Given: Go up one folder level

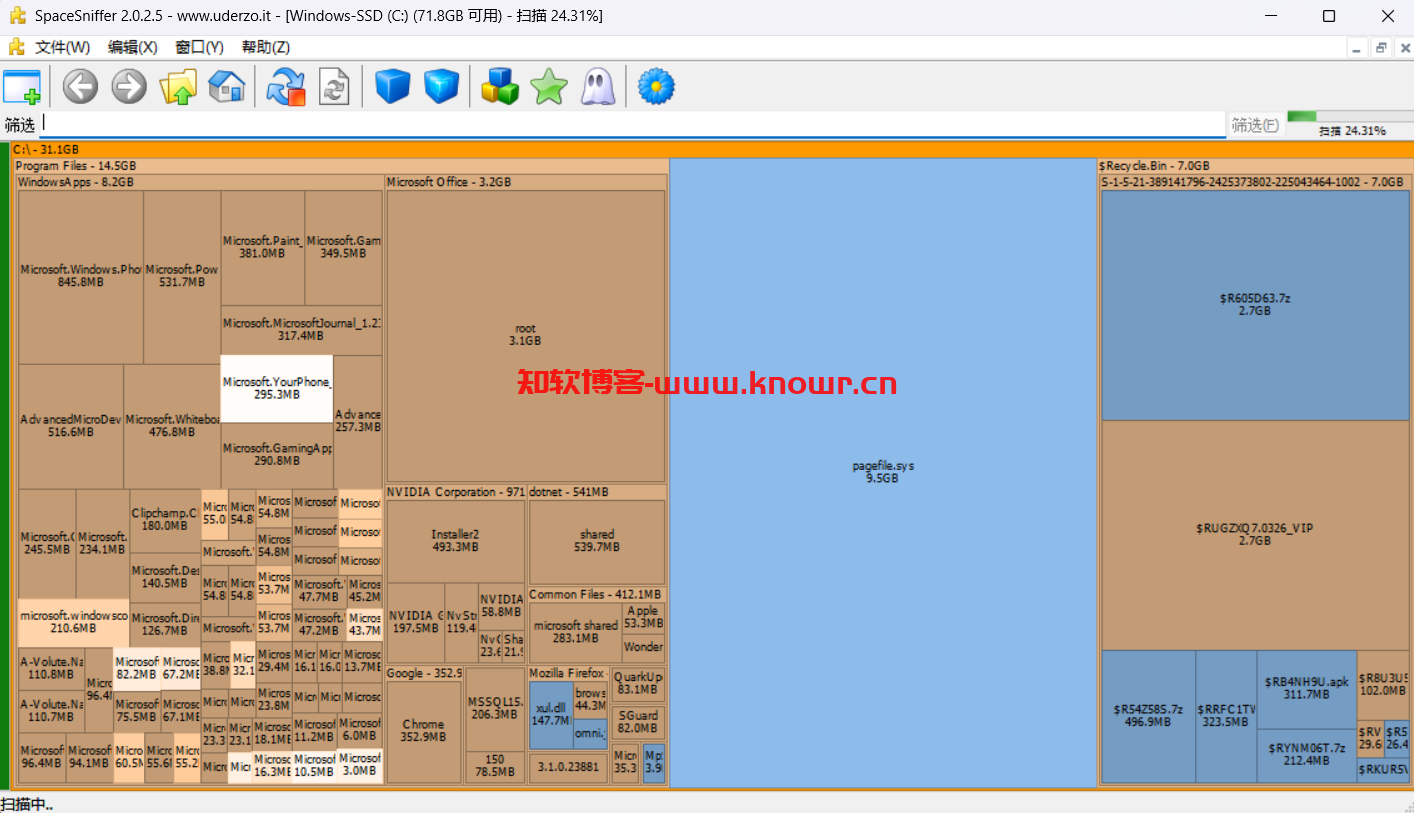Looking at the screenshot, I should point(179,87).
